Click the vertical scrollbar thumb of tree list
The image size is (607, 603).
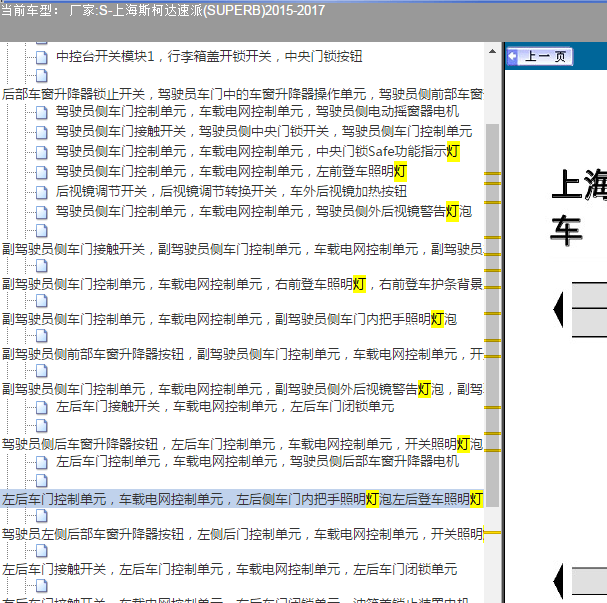pyautogui.click(x=492, y=315)
